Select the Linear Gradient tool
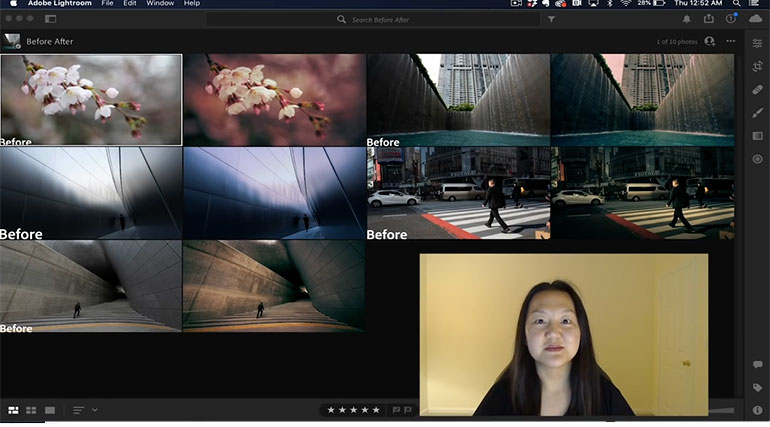Screen dimensions: 770x427 [757, 135]
